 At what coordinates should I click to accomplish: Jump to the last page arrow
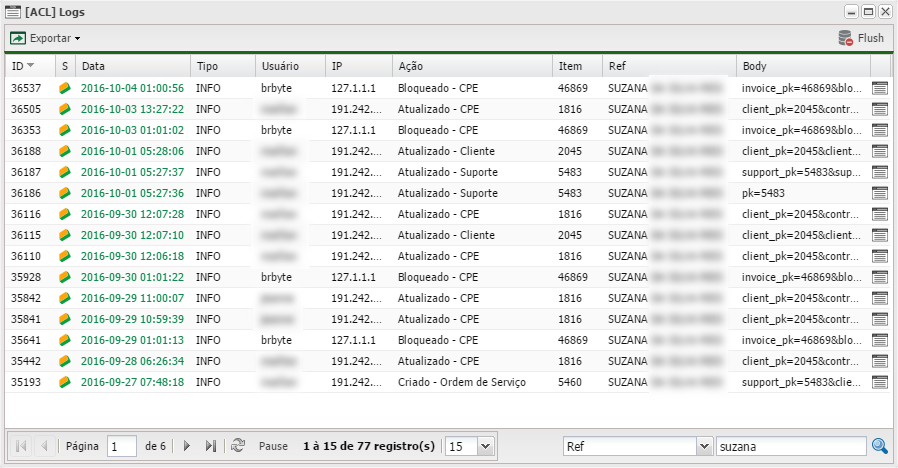tap(210, 446)
